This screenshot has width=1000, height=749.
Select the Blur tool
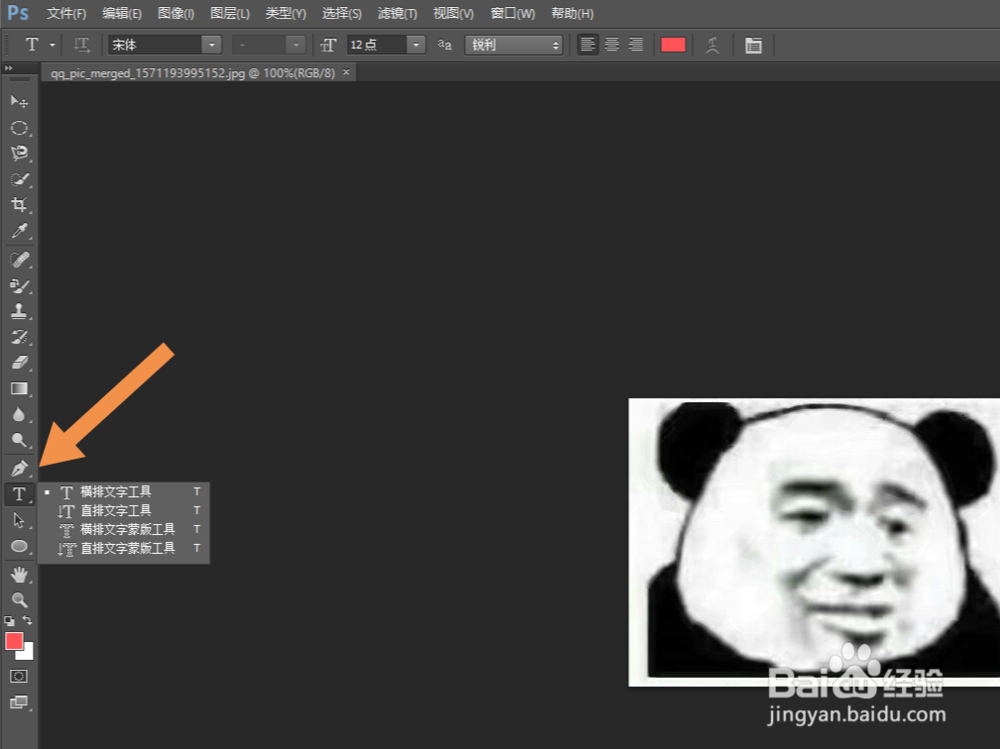[19, 415]
